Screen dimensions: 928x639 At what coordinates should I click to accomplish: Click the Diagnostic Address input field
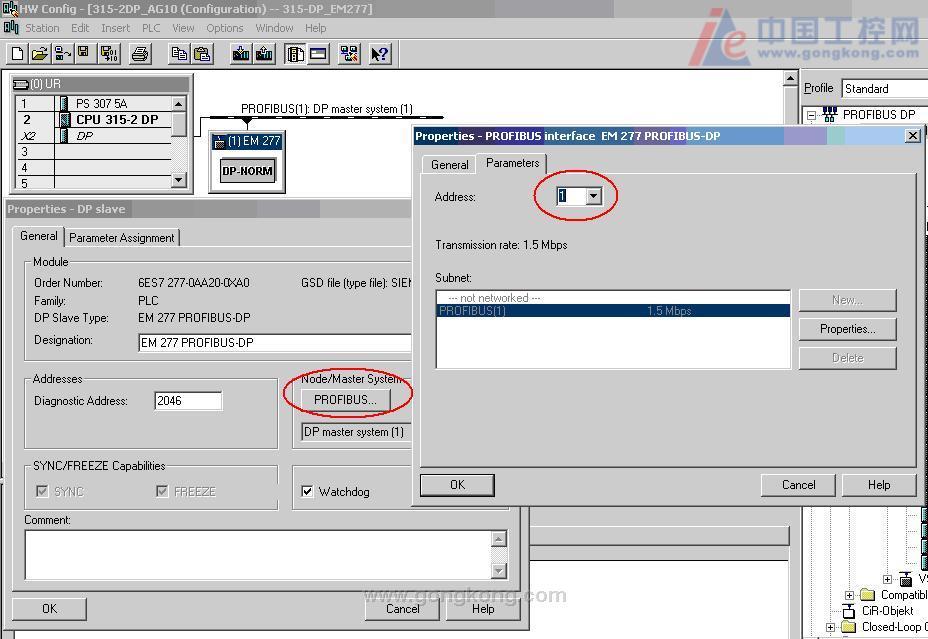coord(188,401)
